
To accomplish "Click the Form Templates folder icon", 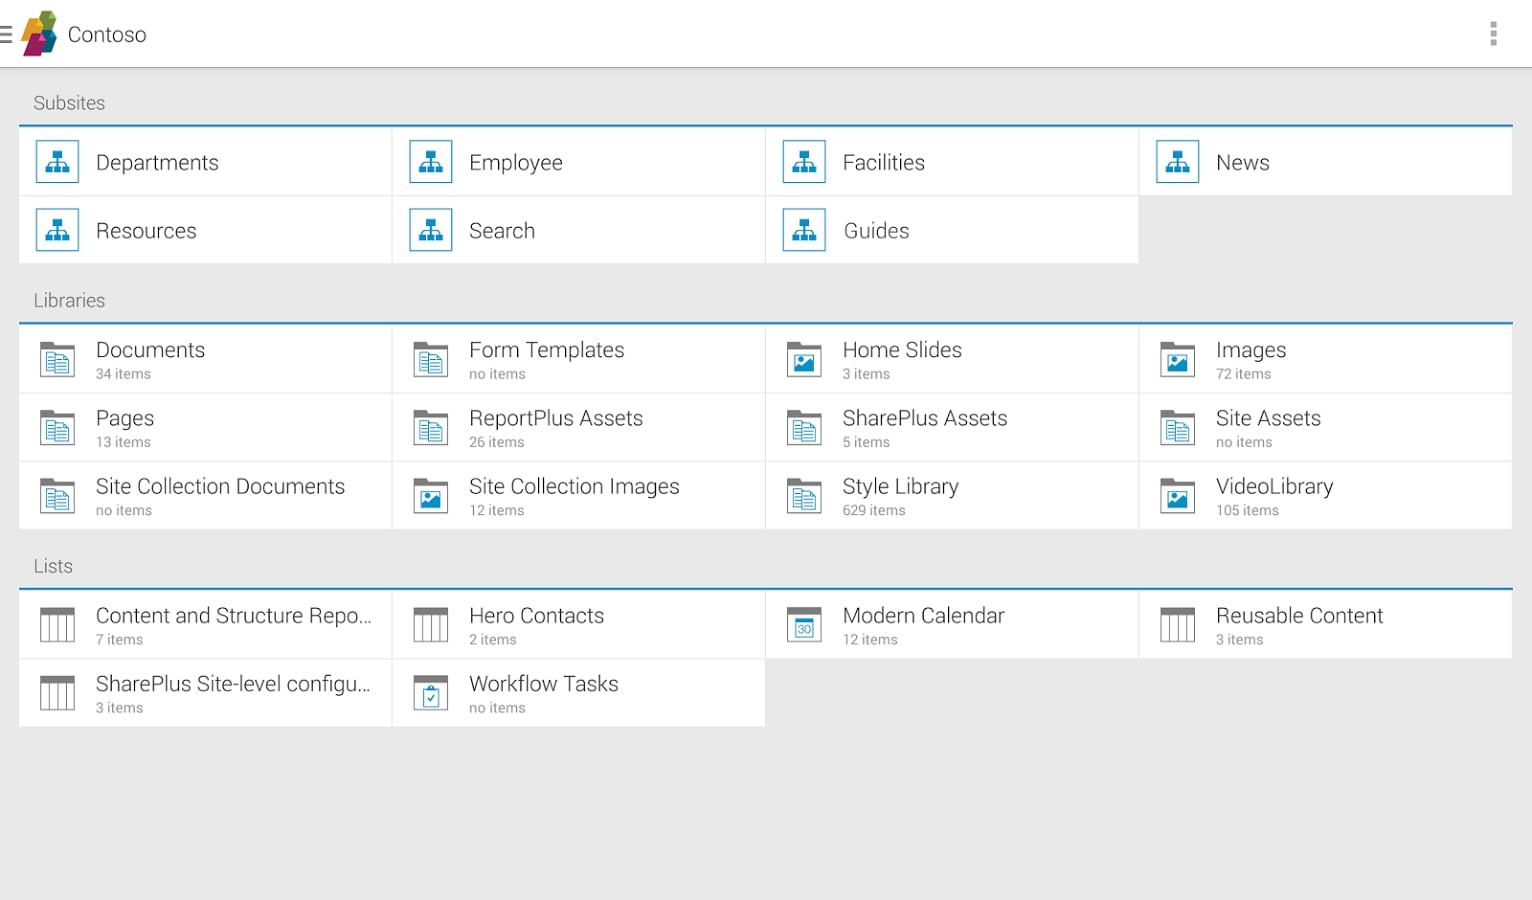I will point(431,359).
